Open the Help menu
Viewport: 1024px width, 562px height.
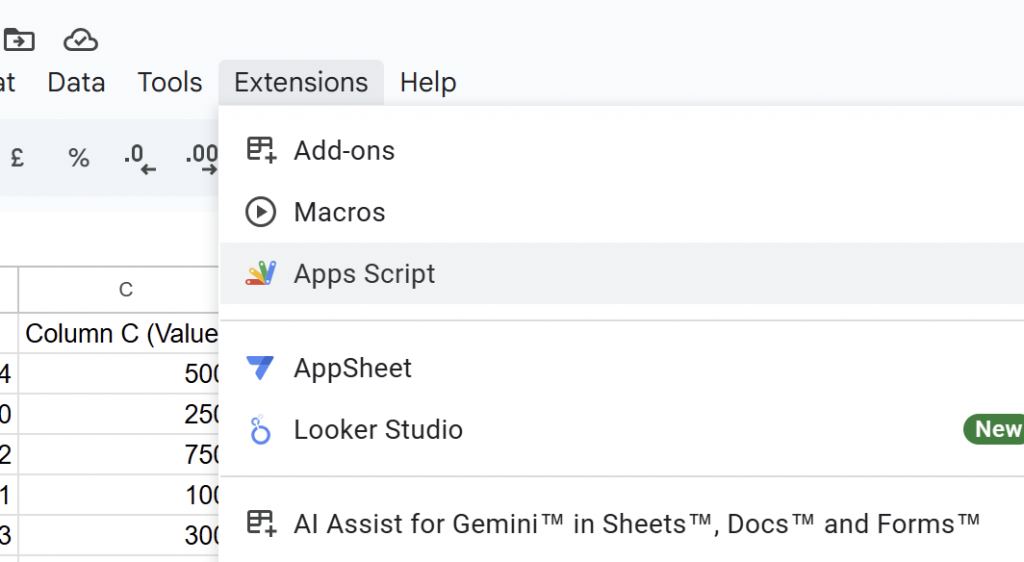click(x=428, y=82)
